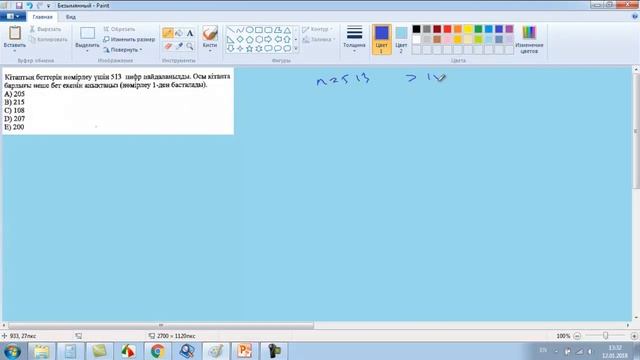Screen dimensions: 640x360
Task: Choose the right arrow shape
Action: (x=268, y=39)
